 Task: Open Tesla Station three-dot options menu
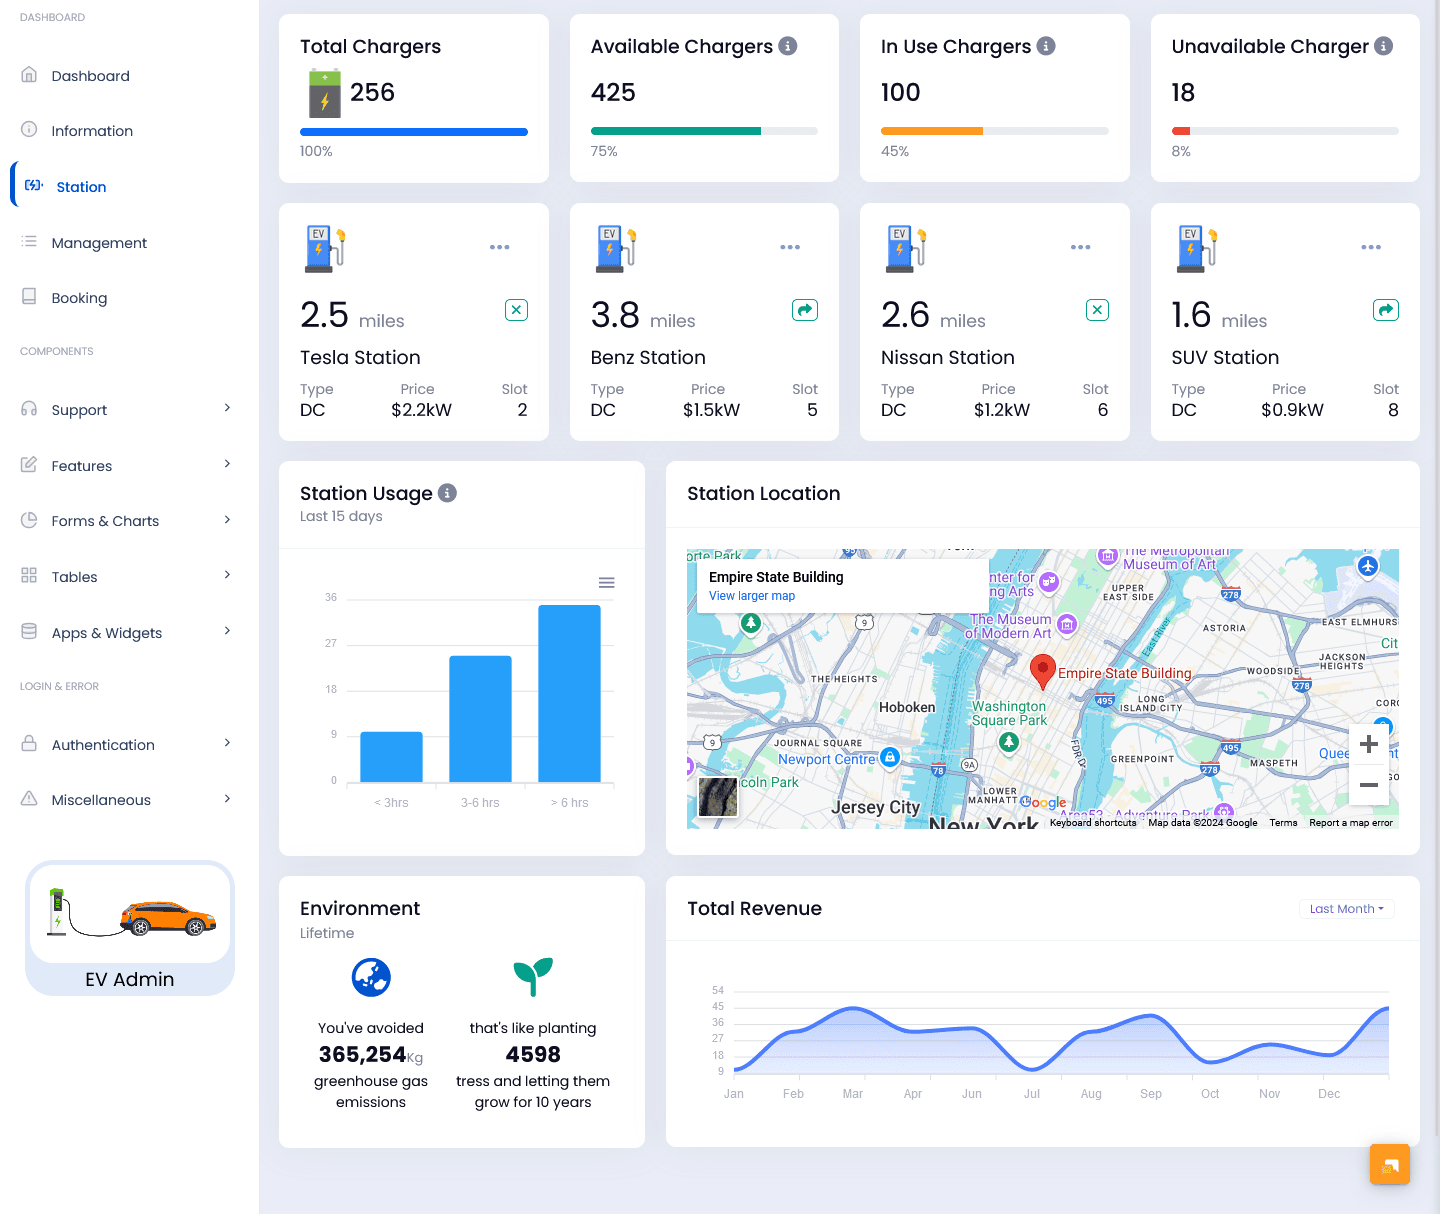pyautogui.click(x=500, y=247)
